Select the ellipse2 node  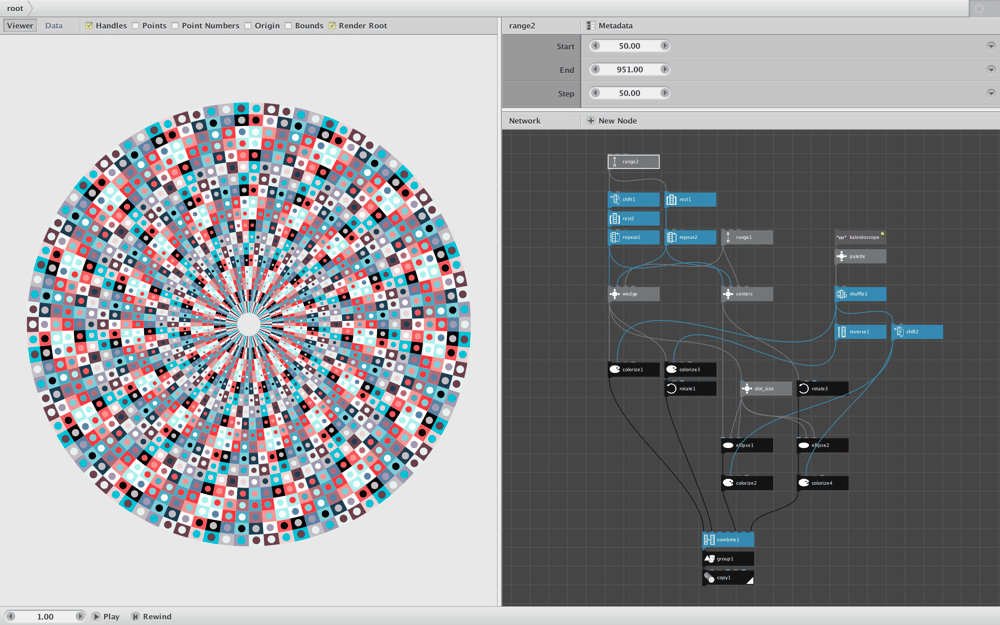click(x=823, y=445)
